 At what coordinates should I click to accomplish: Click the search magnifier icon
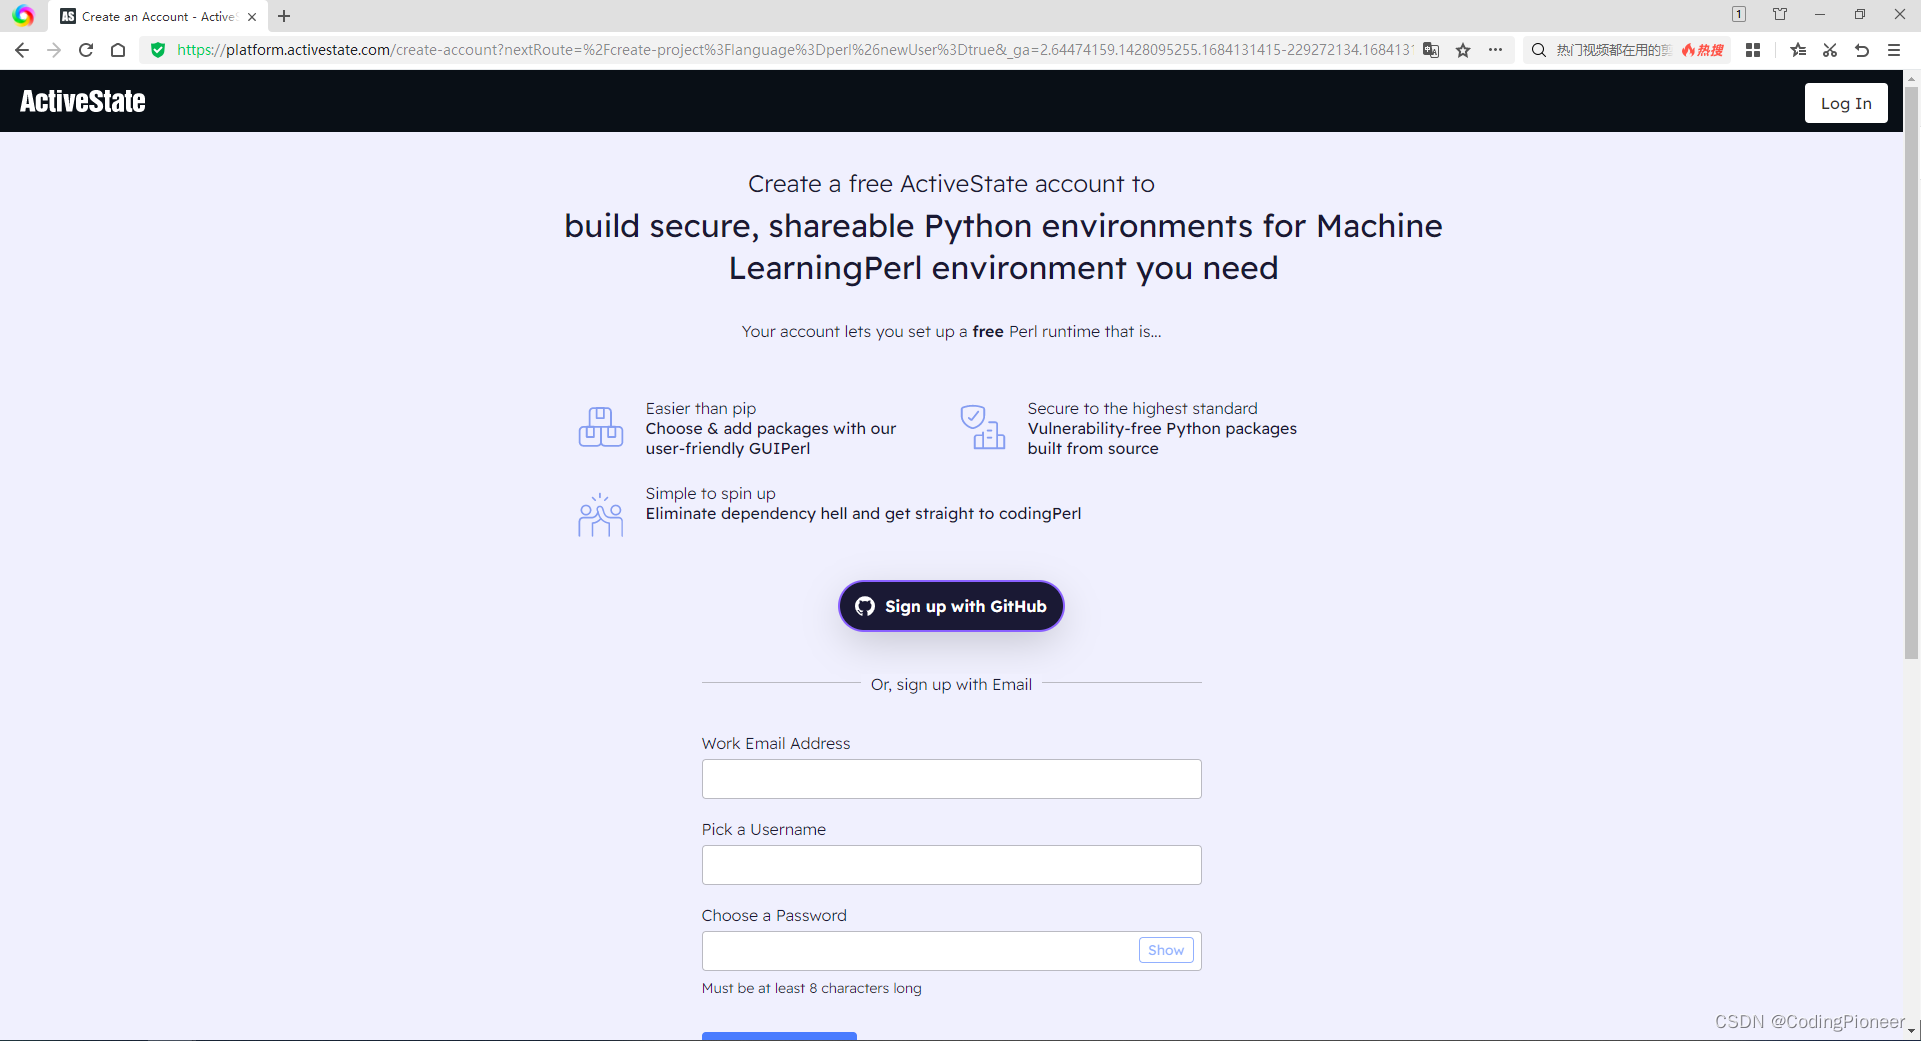tap(1539, 50)
